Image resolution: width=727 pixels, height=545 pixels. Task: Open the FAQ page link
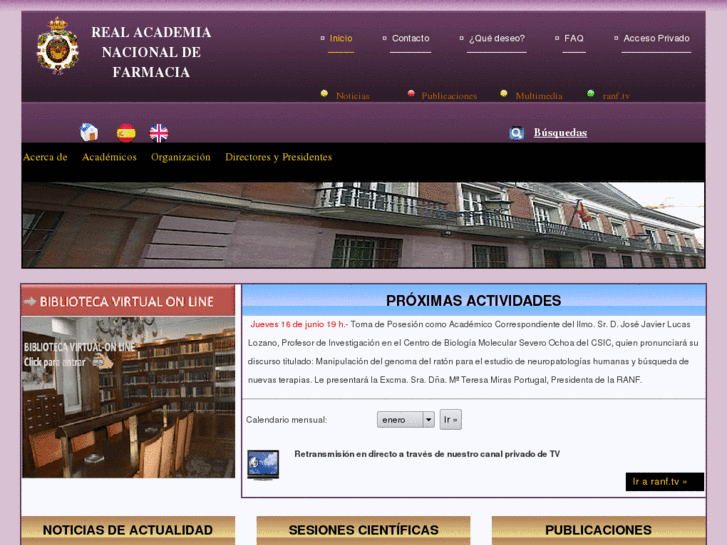coord(573,39)
